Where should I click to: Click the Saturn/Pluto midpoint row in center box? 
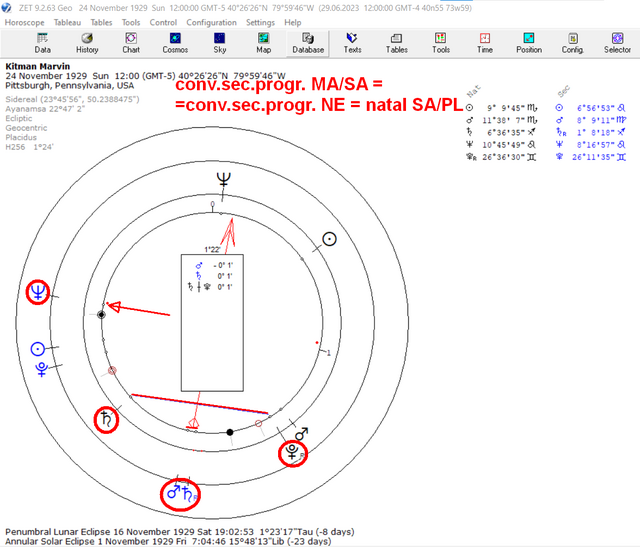211,287
